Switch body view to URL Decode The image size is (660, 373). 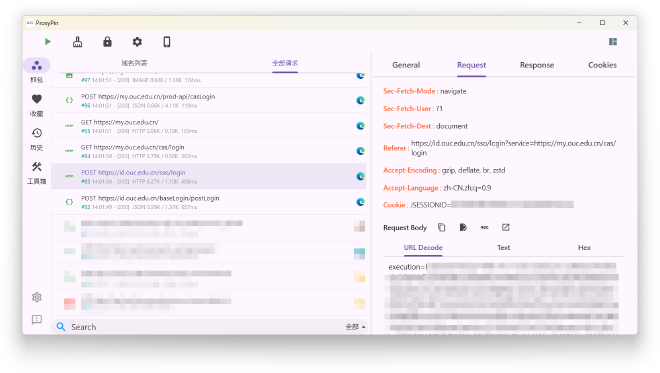(423, 248)
